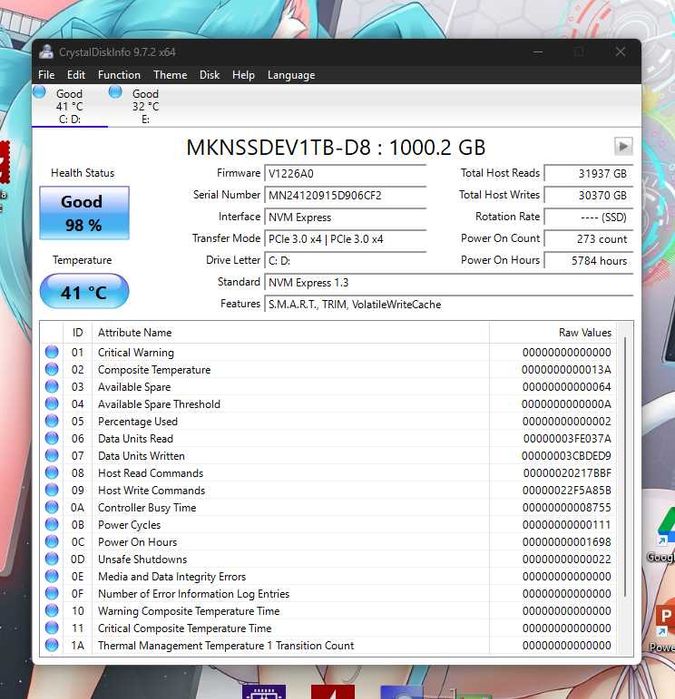This screenshot has width=675, height=699.
Task: Click status orb for Media and Data Integrity Errors
Action: [52, 576]
